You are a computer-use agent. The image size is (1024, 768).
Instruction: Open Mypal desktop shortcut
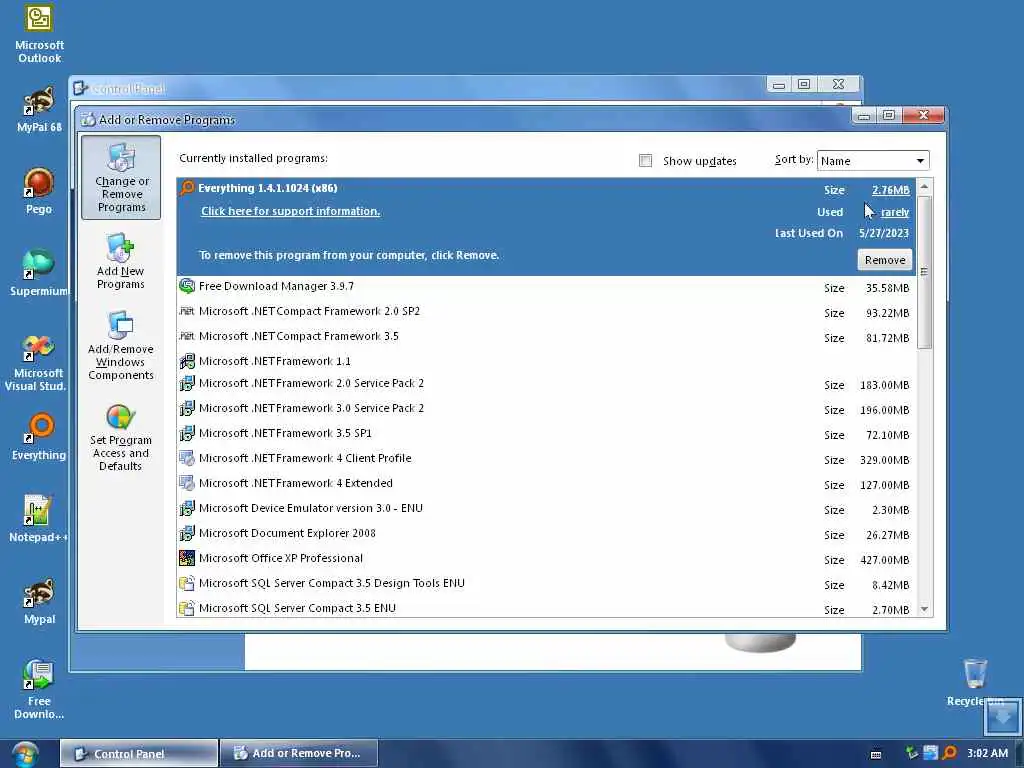point(39,601)
